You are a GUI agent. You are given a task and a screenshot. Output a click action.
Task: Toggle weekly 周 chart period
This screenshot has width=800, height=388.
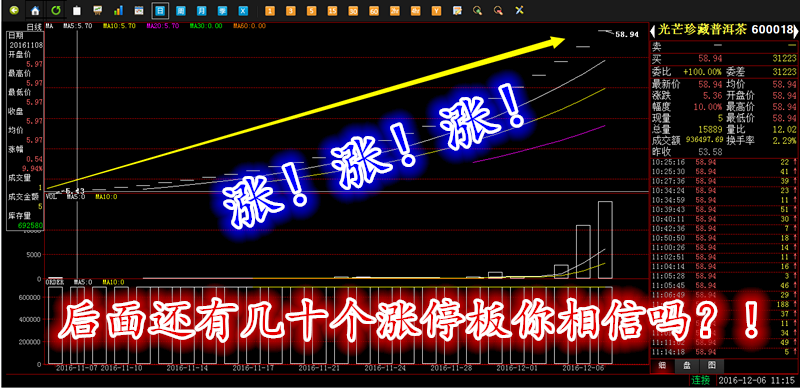point(181,10)
